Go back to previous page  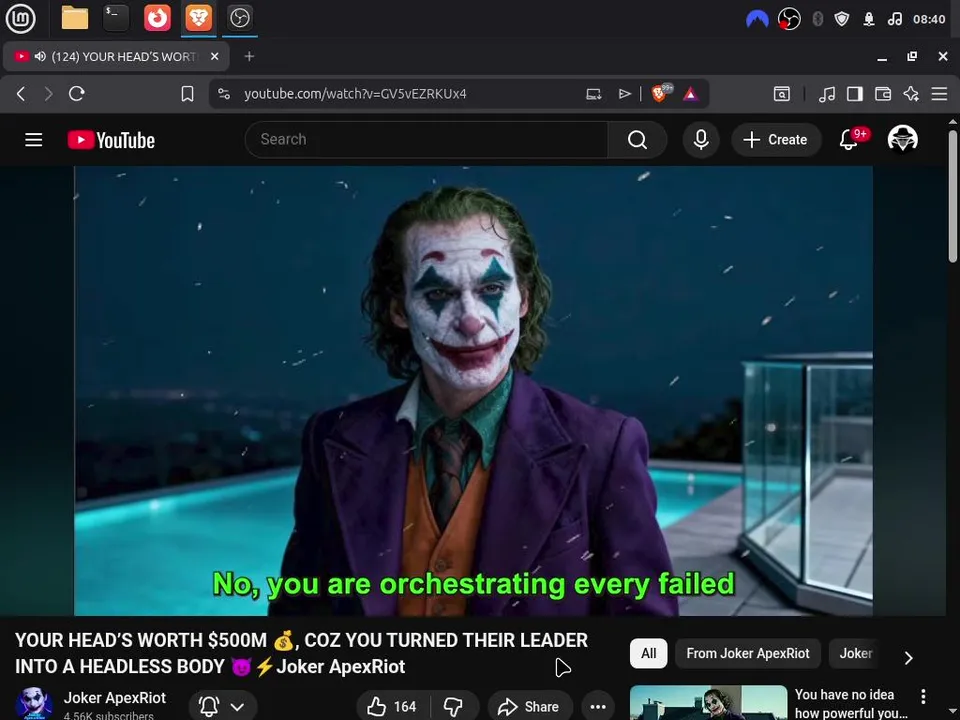[21, 94]
